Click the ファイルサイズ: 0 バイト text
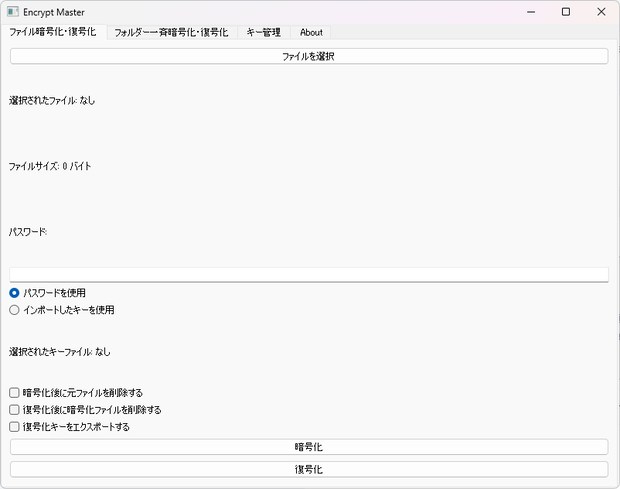This screenshot has width=620, height=489. (x=50, y=166)
